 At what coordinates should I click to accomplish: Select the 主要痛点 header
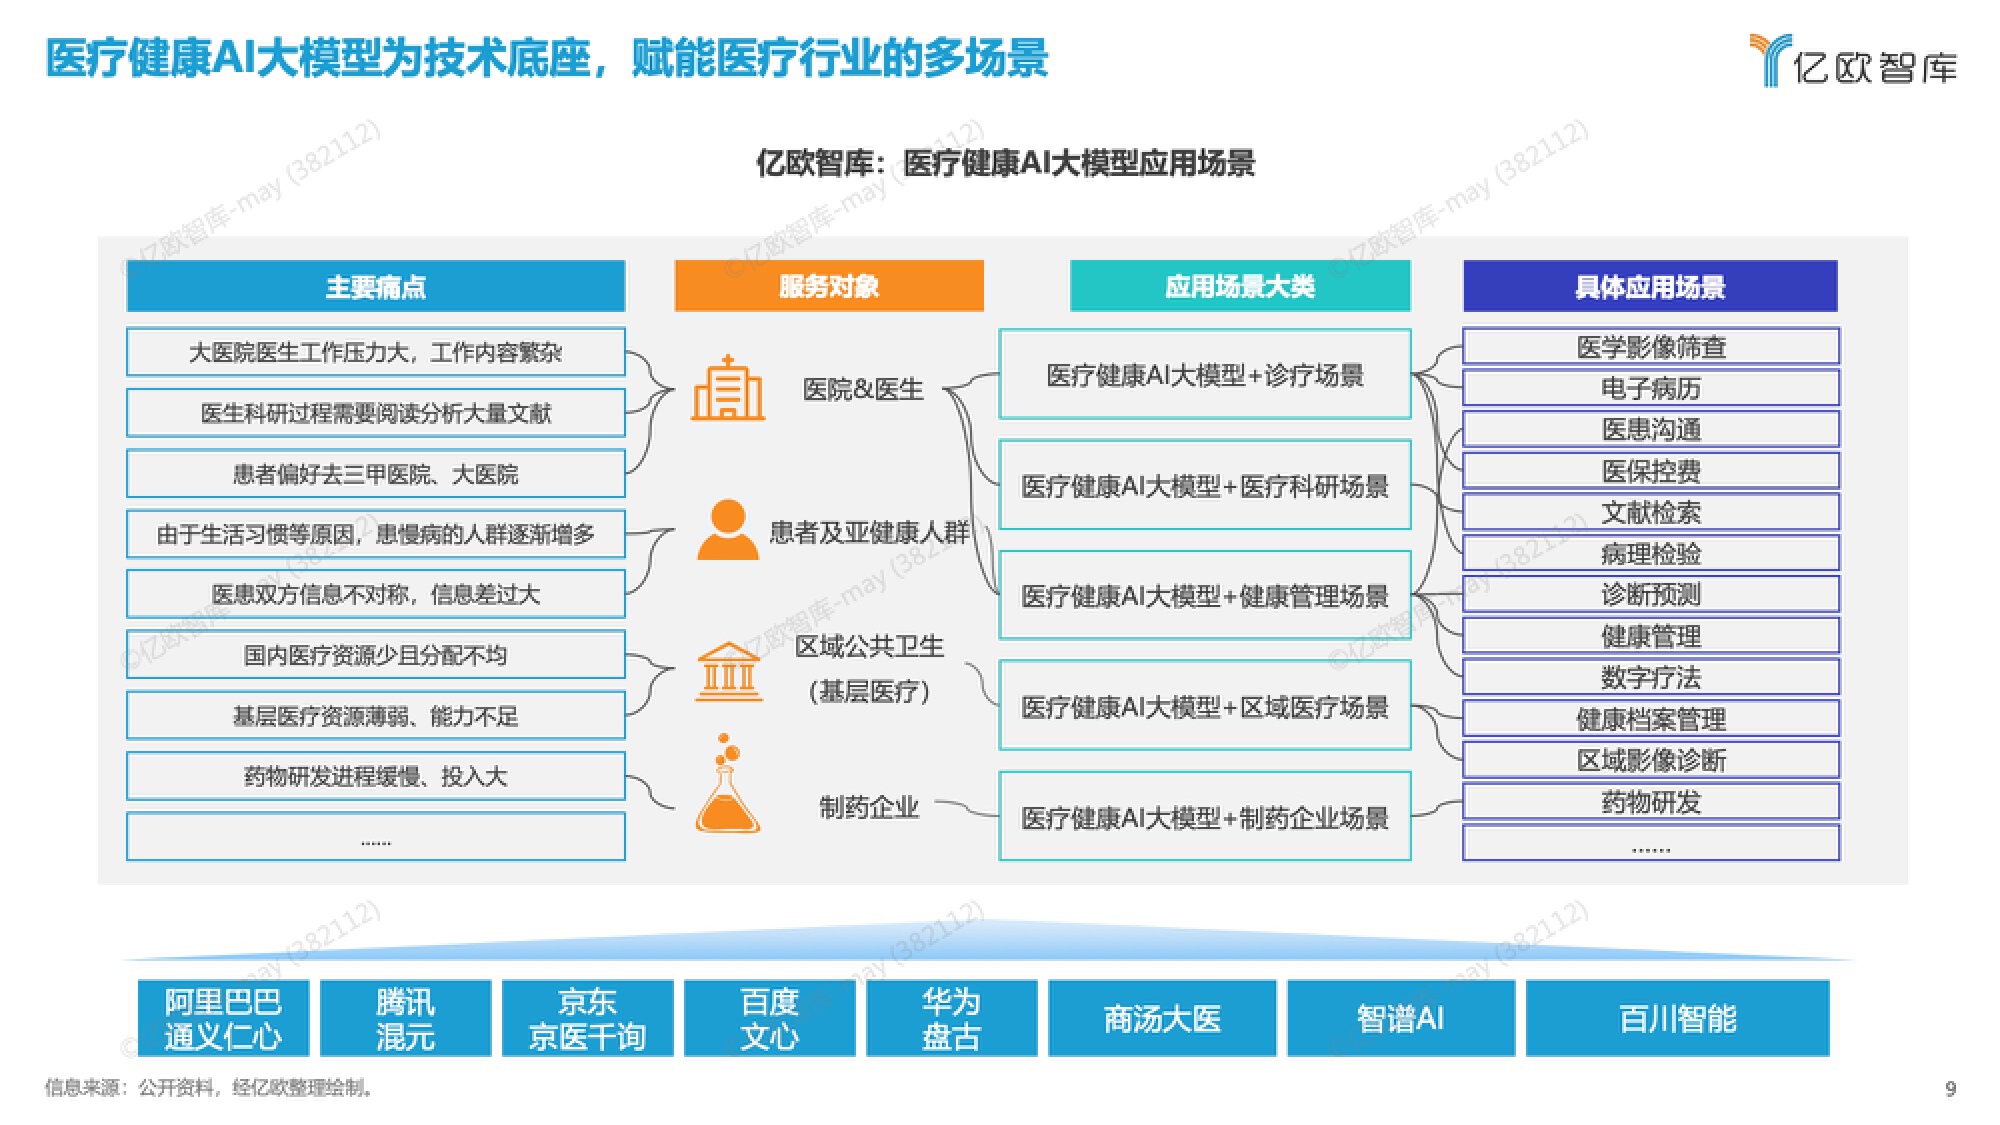[x=375, y=287]
